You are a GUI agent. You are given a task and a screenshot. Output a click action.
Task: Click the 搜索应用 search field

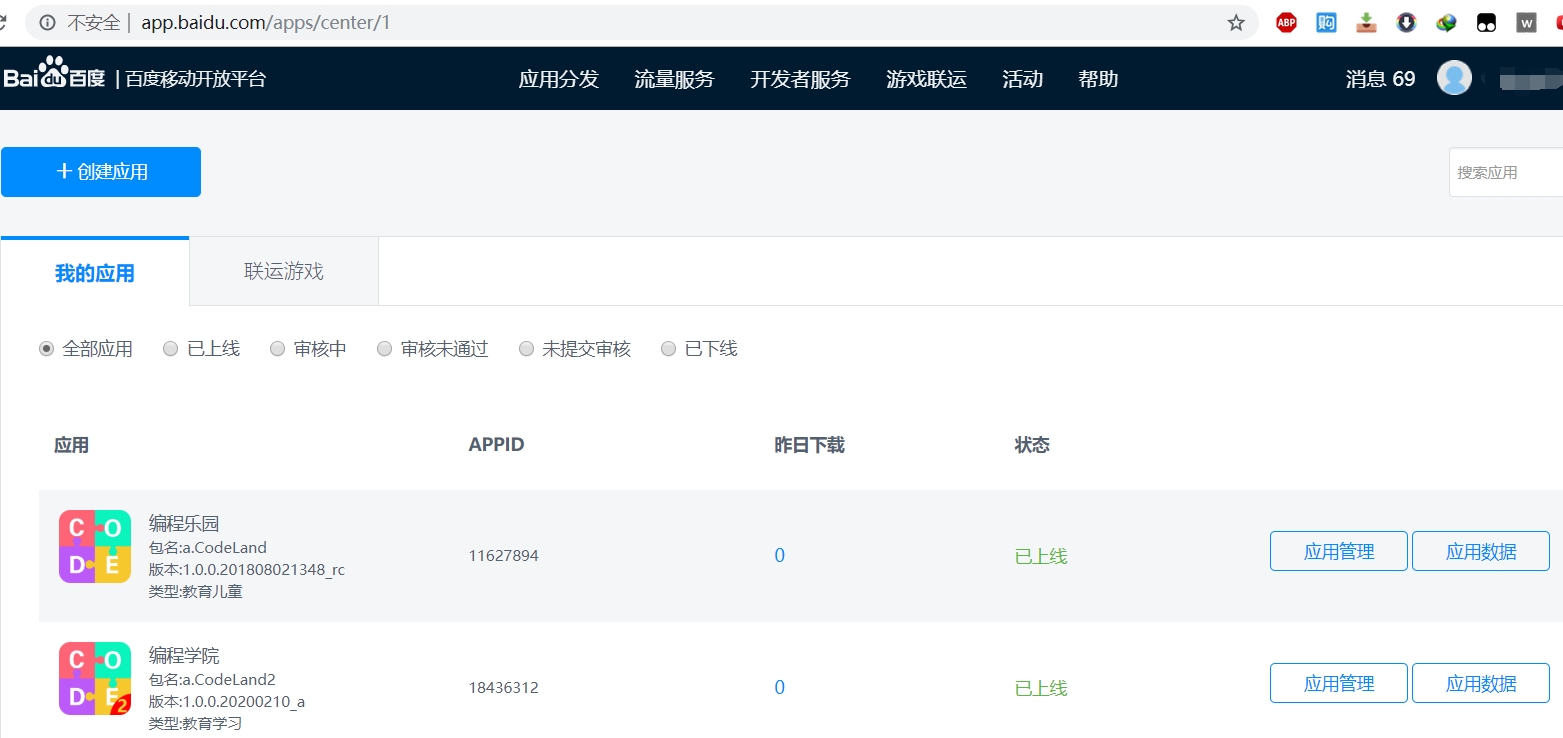click(x=1506, y=172)
